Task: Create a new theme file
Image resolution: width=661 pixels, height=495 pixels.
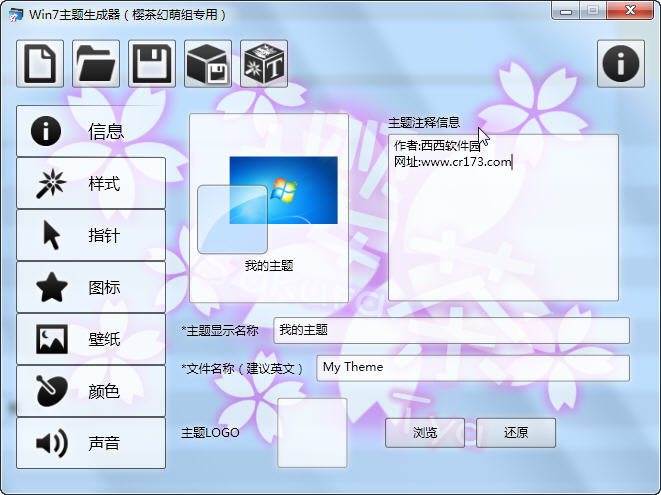Action: (x=40, y=64)
